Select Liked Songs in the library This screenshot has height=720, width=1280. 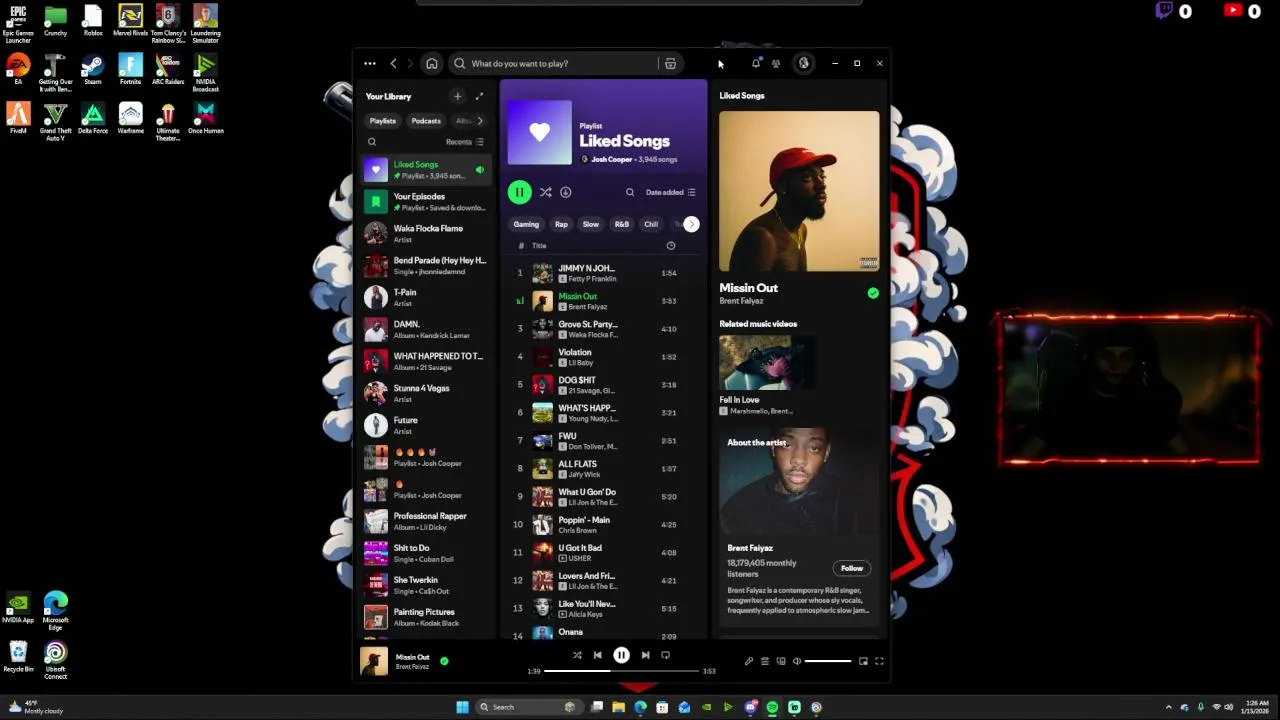tap(425, 170)
